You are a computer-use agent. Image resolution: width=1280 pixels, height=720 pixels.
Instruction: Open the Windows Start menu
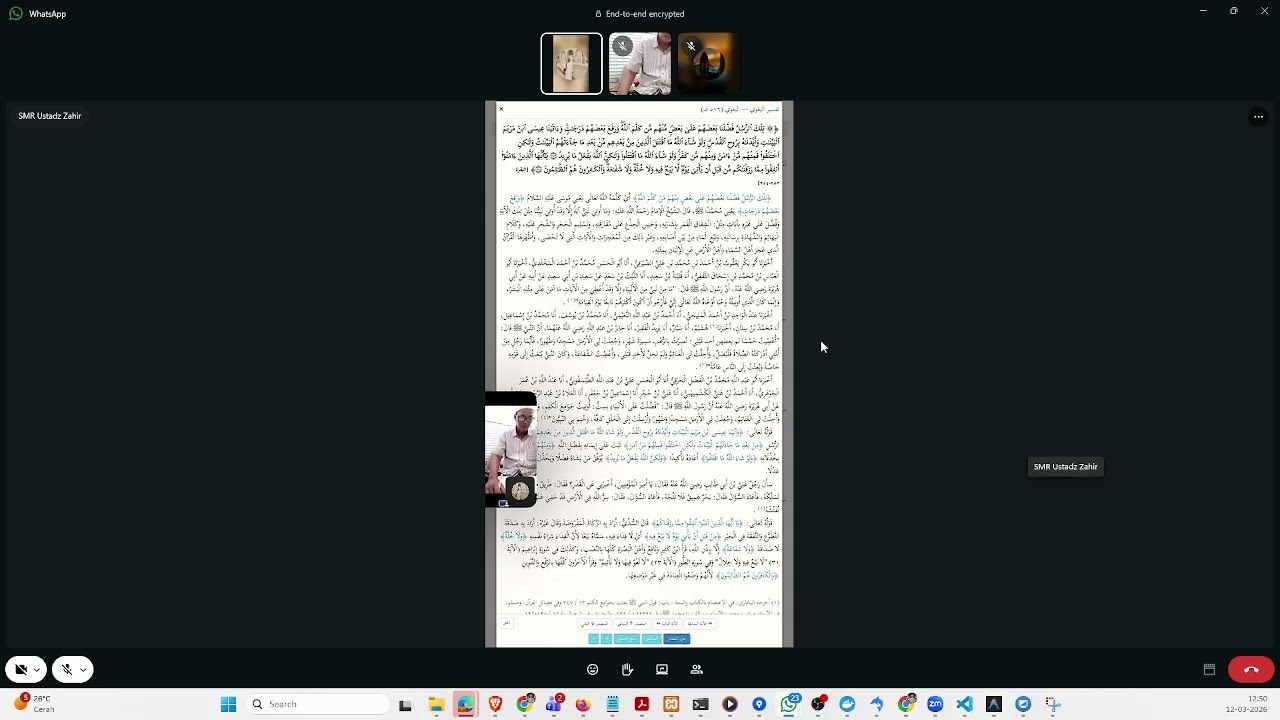pos(228,704)
